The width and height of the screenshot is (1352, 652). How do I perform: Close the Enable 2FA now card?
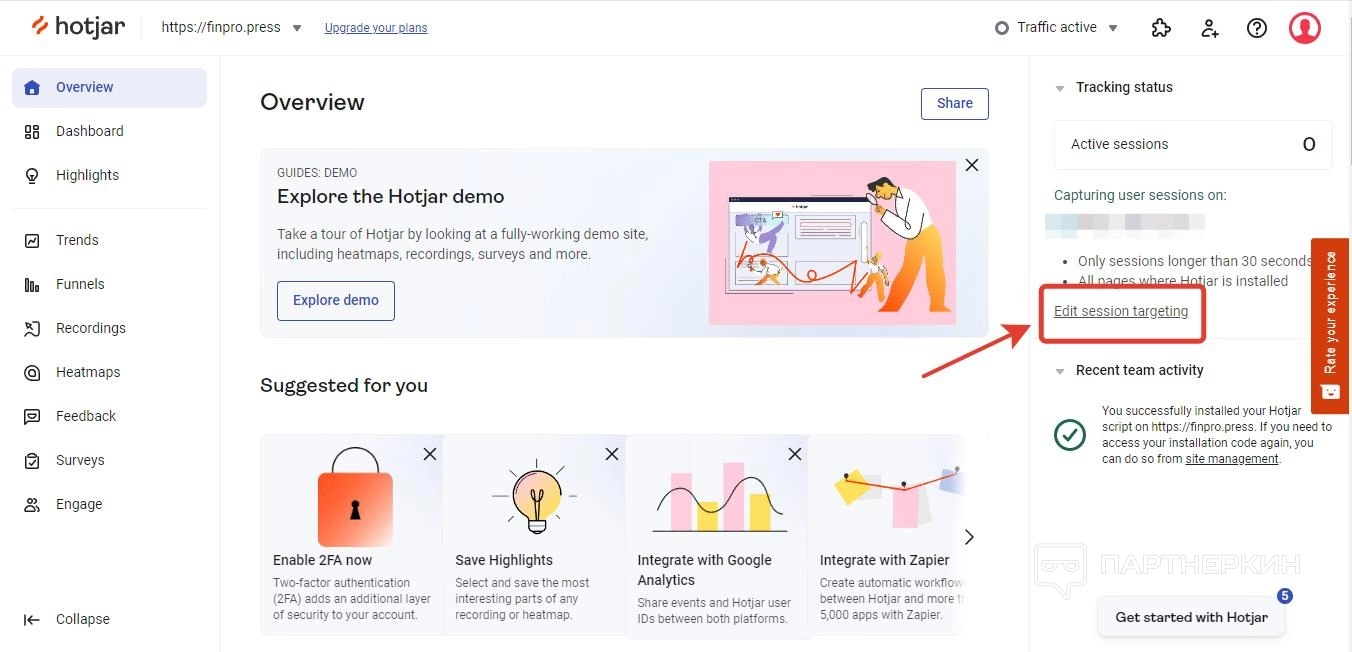pyautogui.click(x=430, y=454)
